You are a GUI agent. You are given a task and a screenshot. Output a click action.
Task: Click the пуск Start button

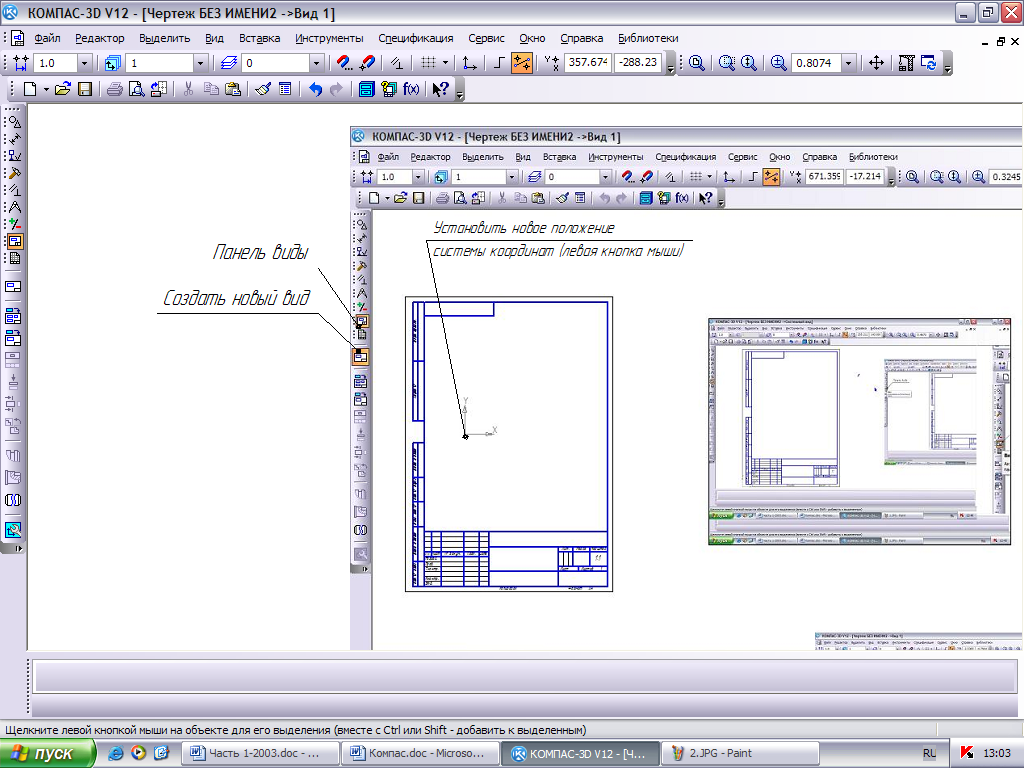(48, 753)
